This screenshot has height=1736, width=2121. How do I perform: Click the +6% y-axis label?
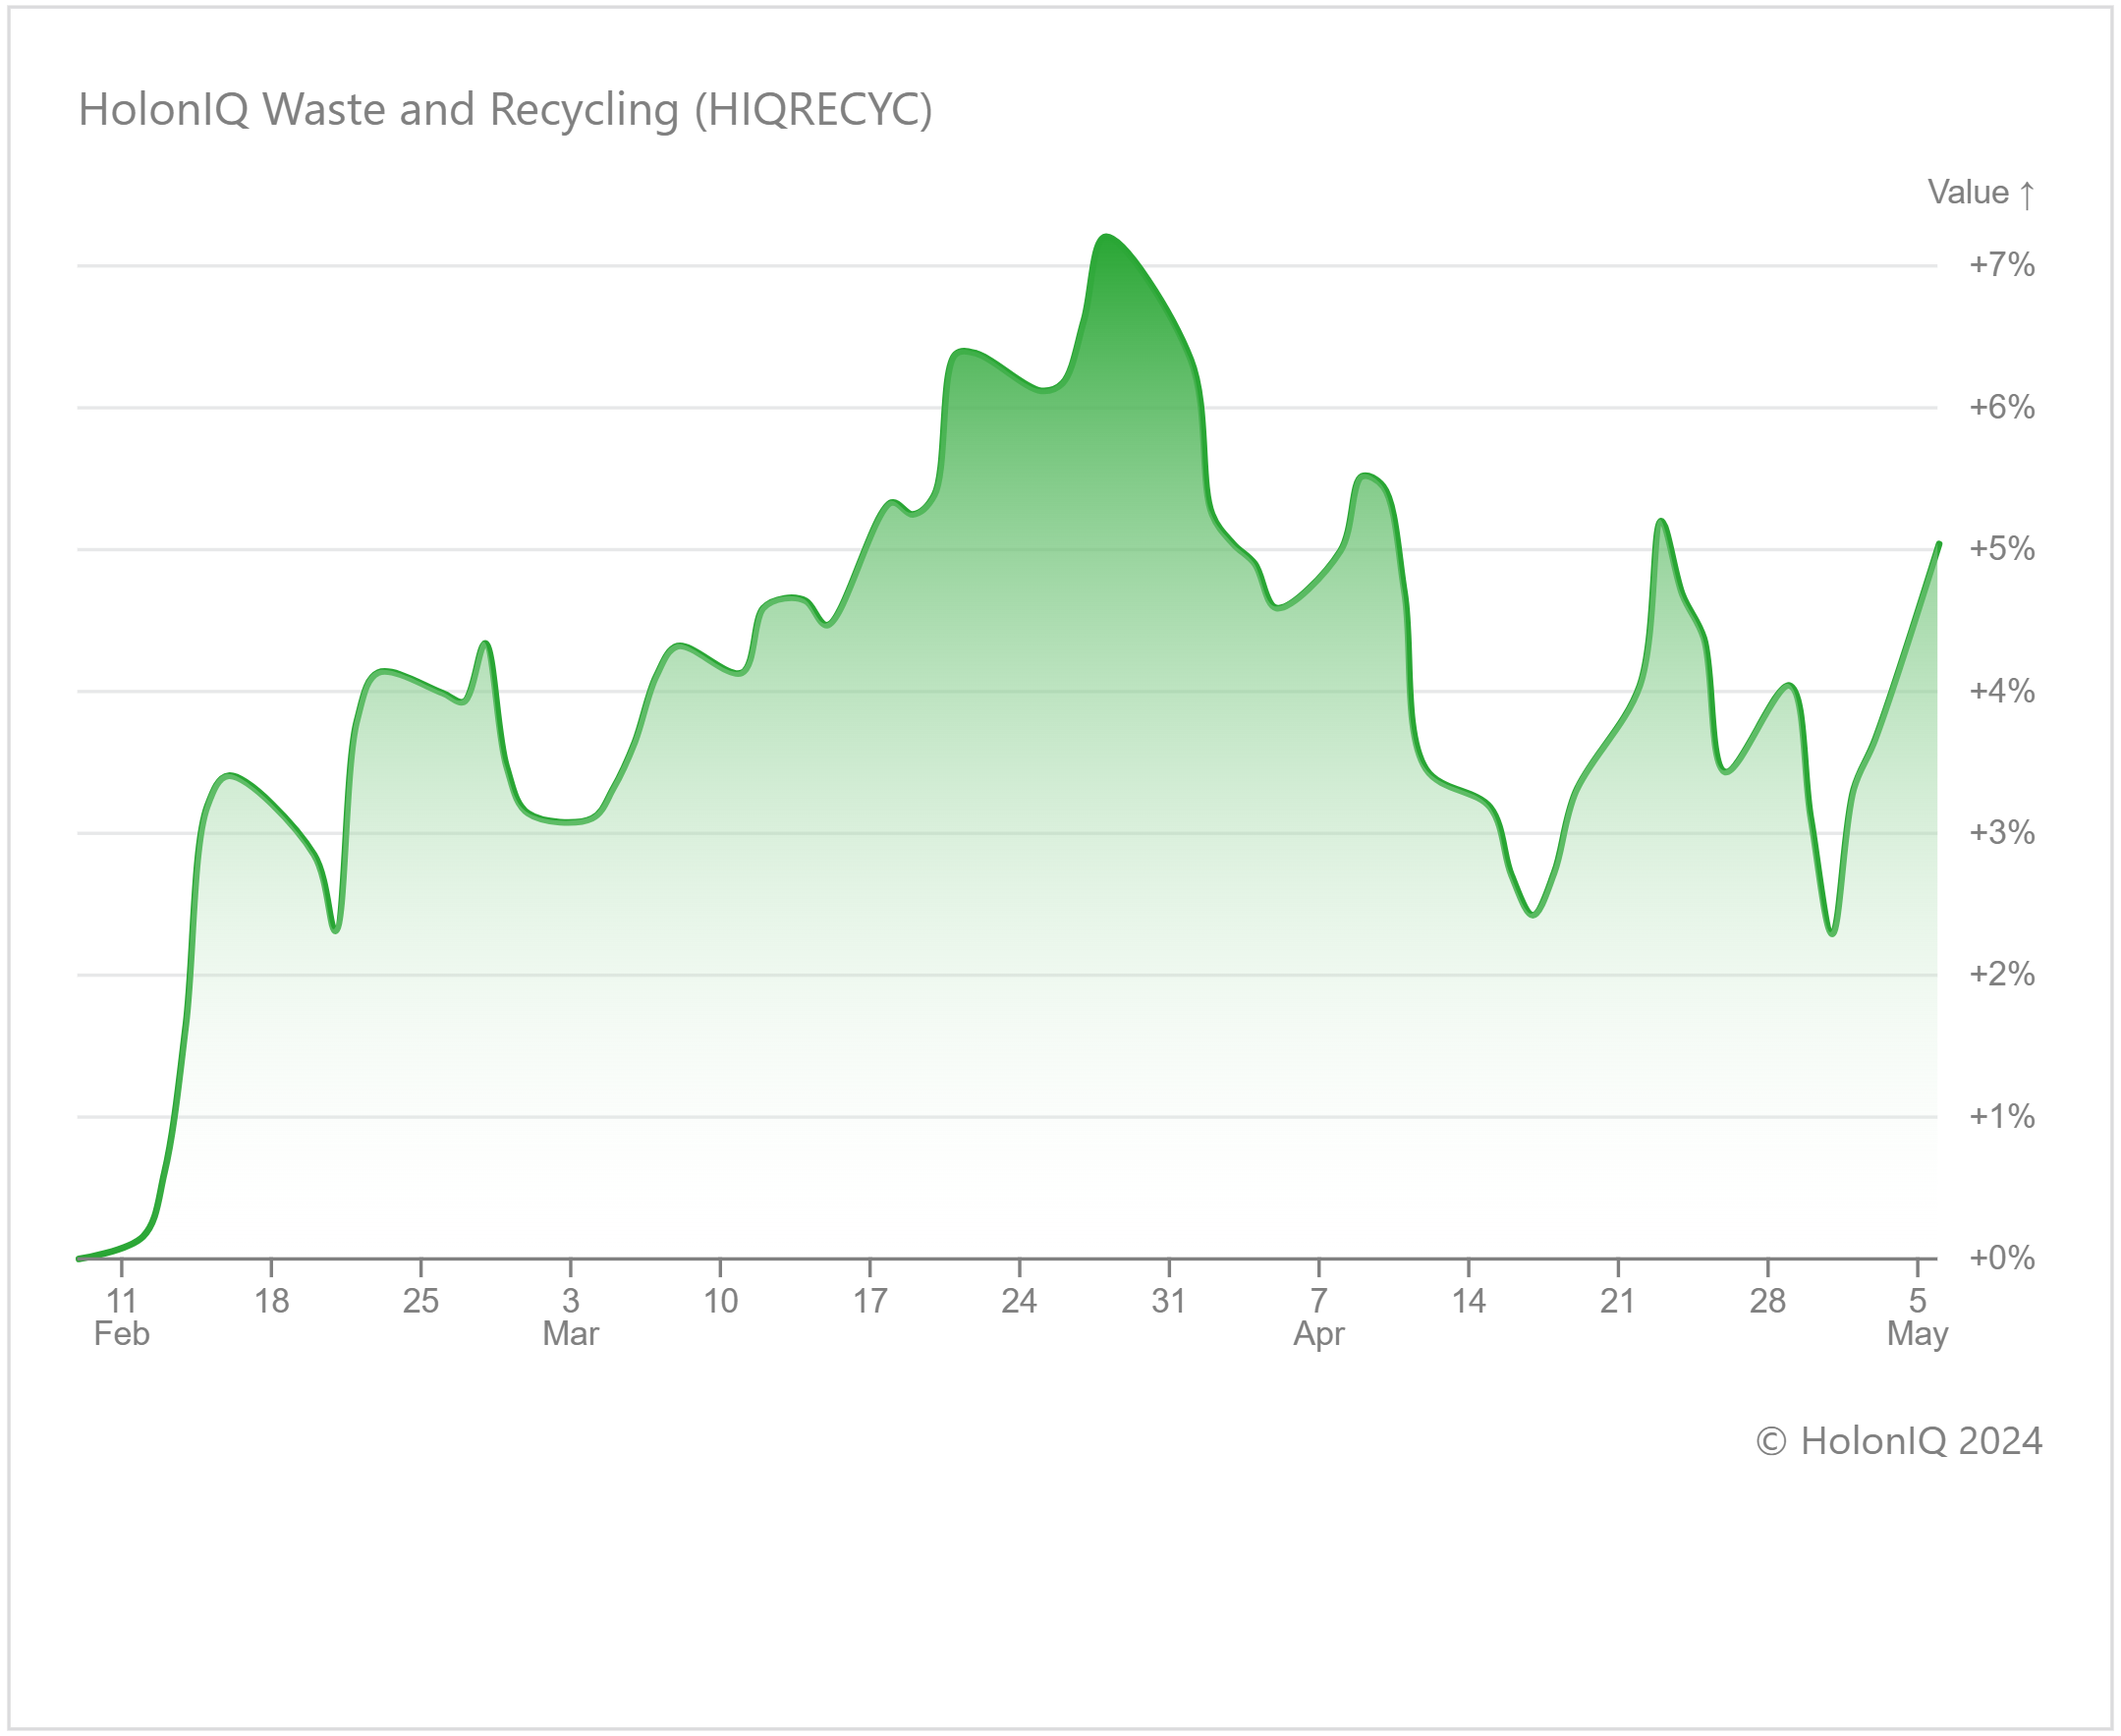point(2001,407)
